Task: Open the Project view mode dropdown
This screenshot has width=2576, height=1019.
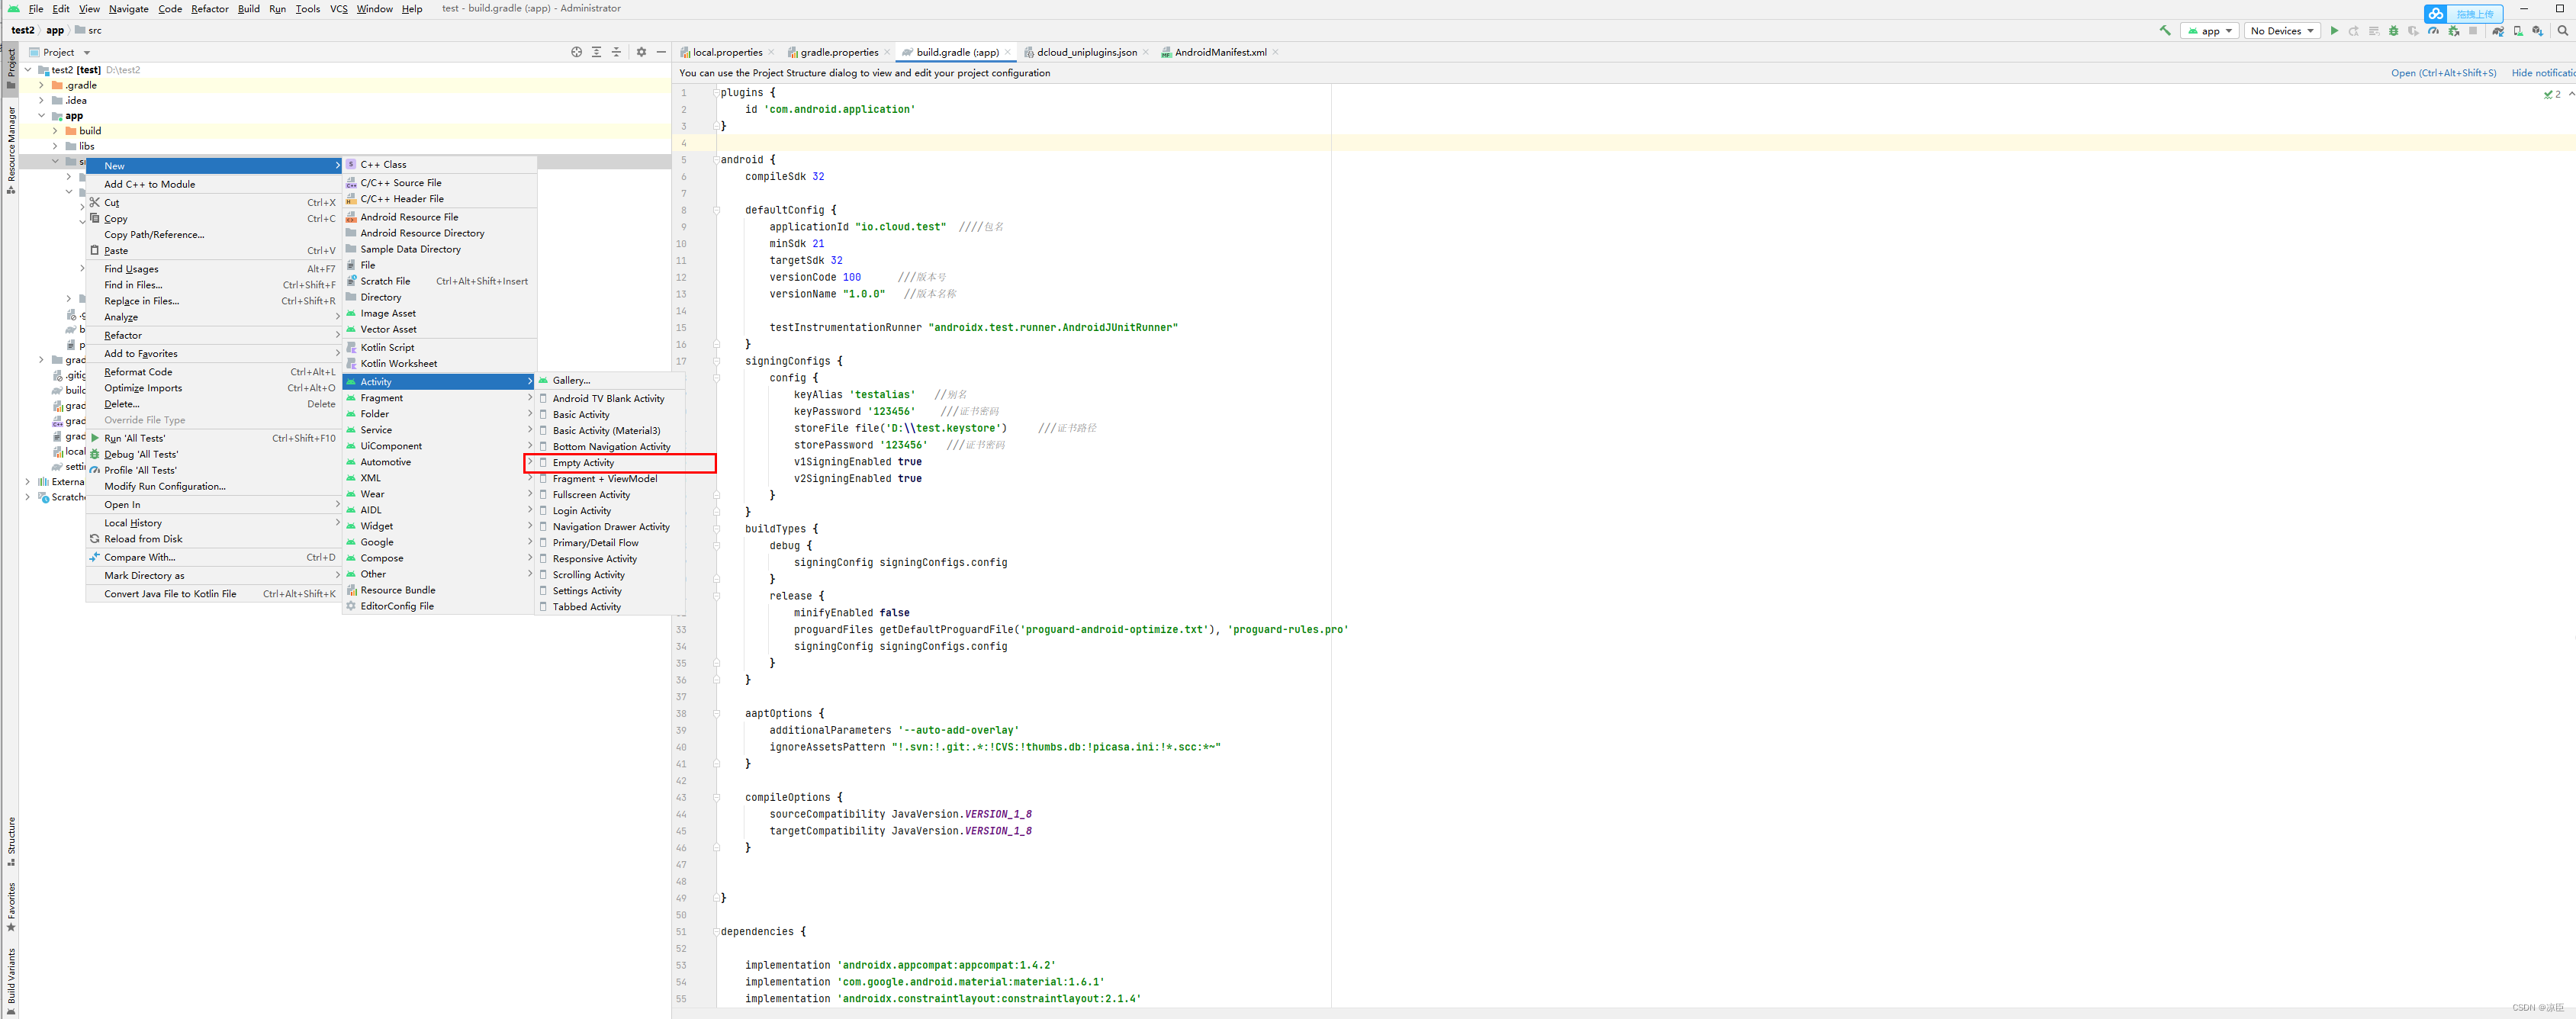Action: pos(60,52)
